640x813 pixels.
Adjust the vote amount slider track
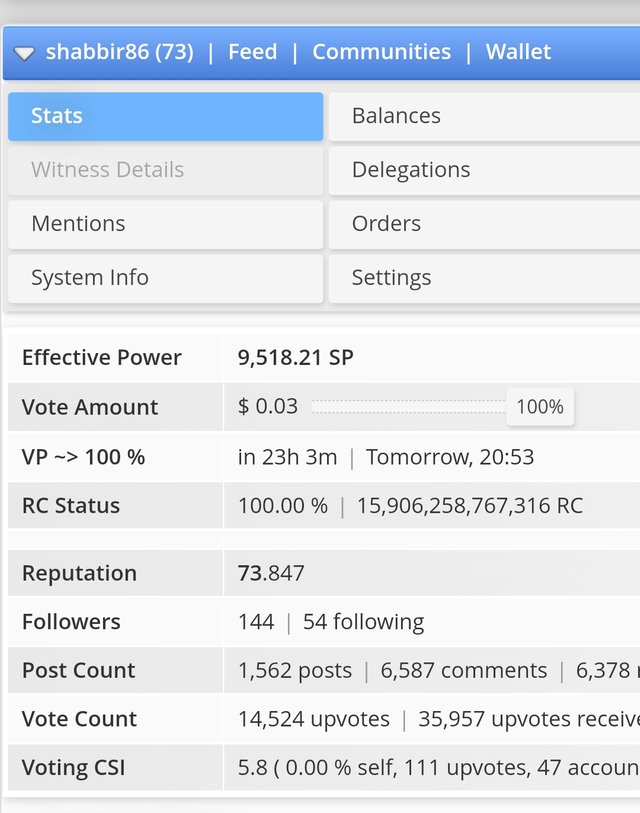pyautogui.click(x=408, y=407)
